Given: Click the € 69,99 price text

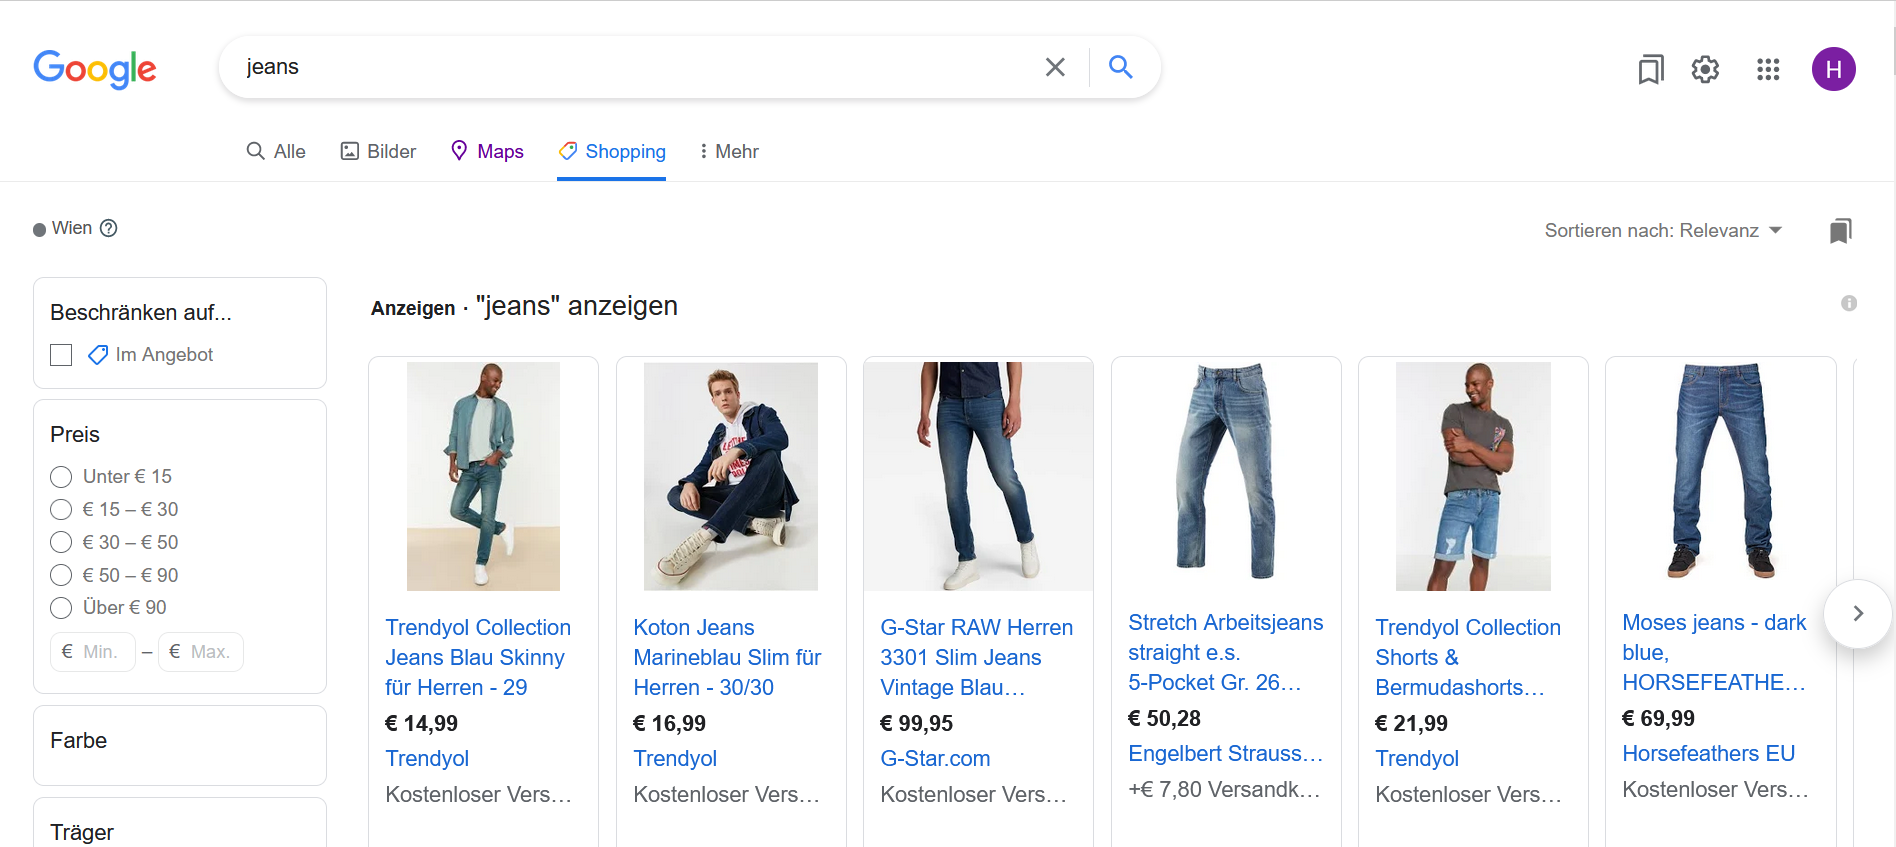Looking at the screenshot, I should click(1658, 719).
